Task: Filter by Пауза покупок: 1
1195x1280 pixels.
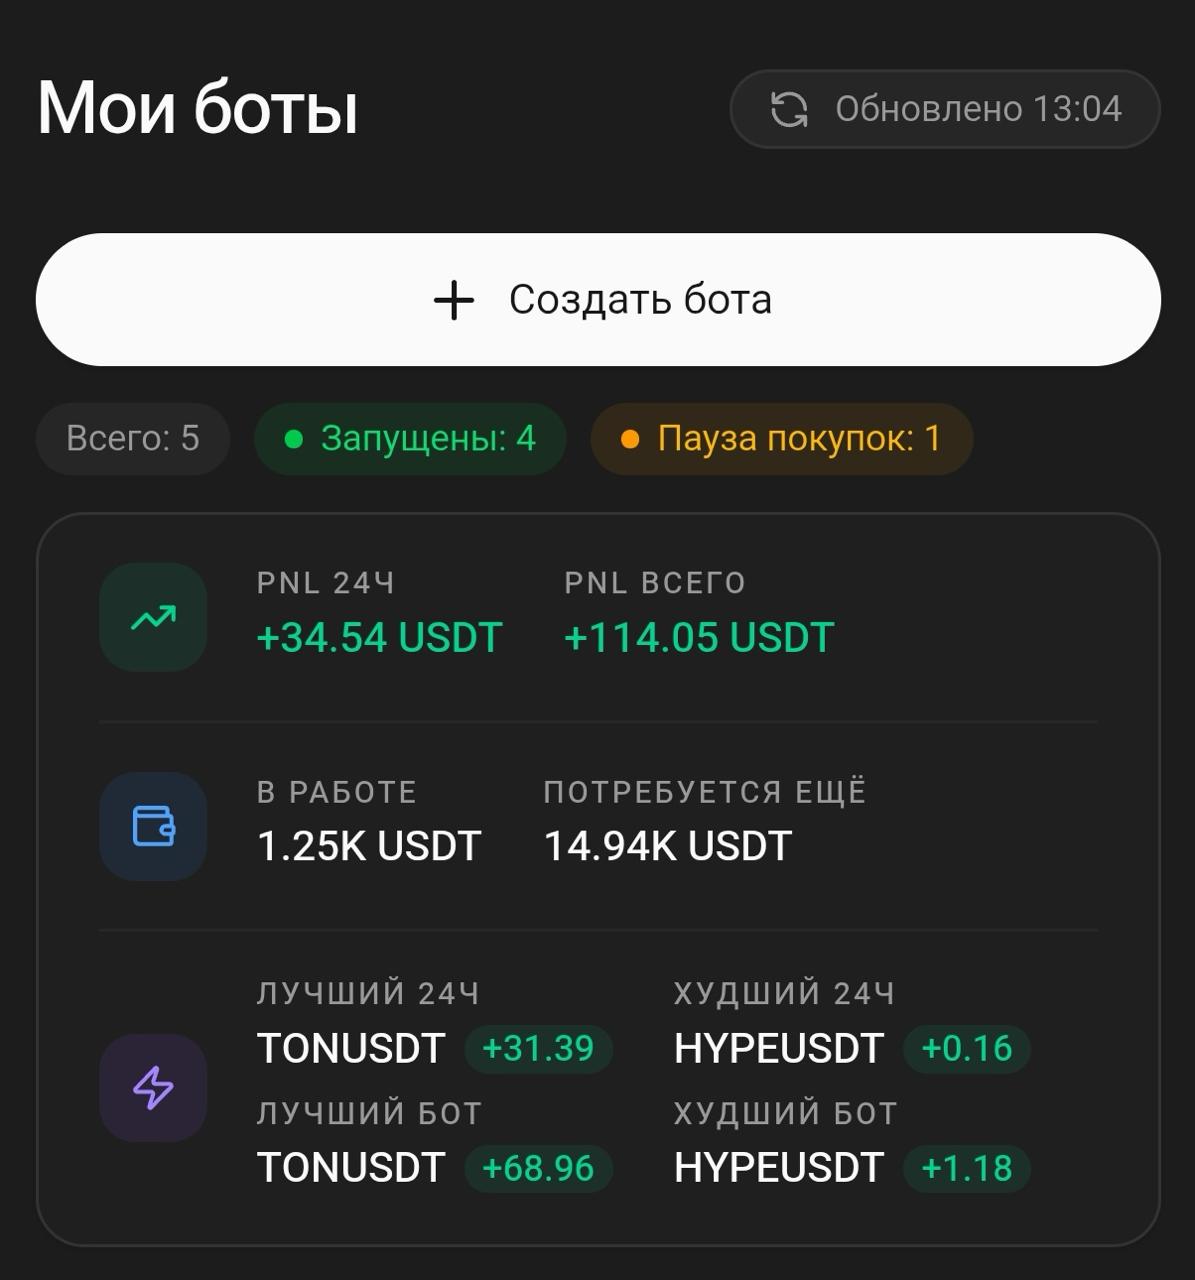Action: coord(782,439)
